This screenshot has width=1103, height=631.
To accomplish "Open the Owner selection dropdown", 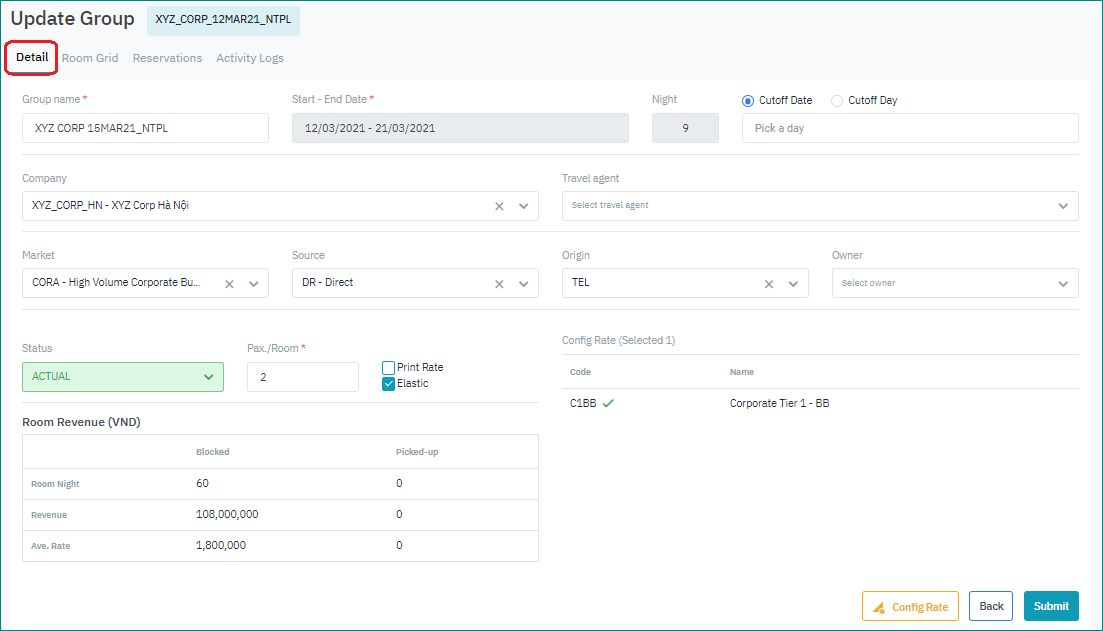I will coord(1062,284).
